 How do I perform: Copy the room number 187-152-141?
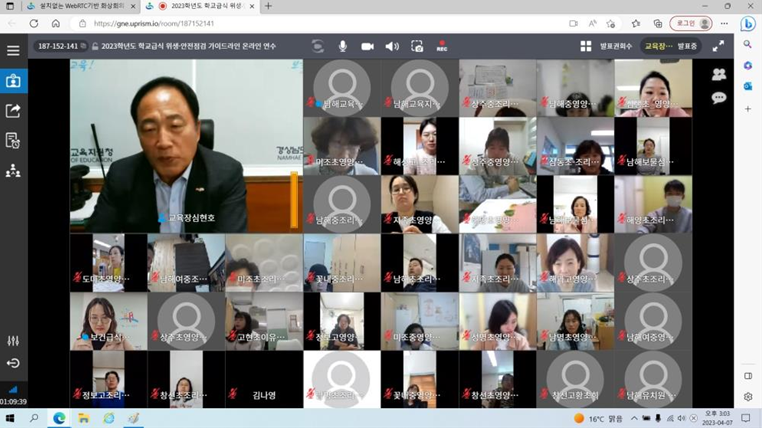(83, 46)
